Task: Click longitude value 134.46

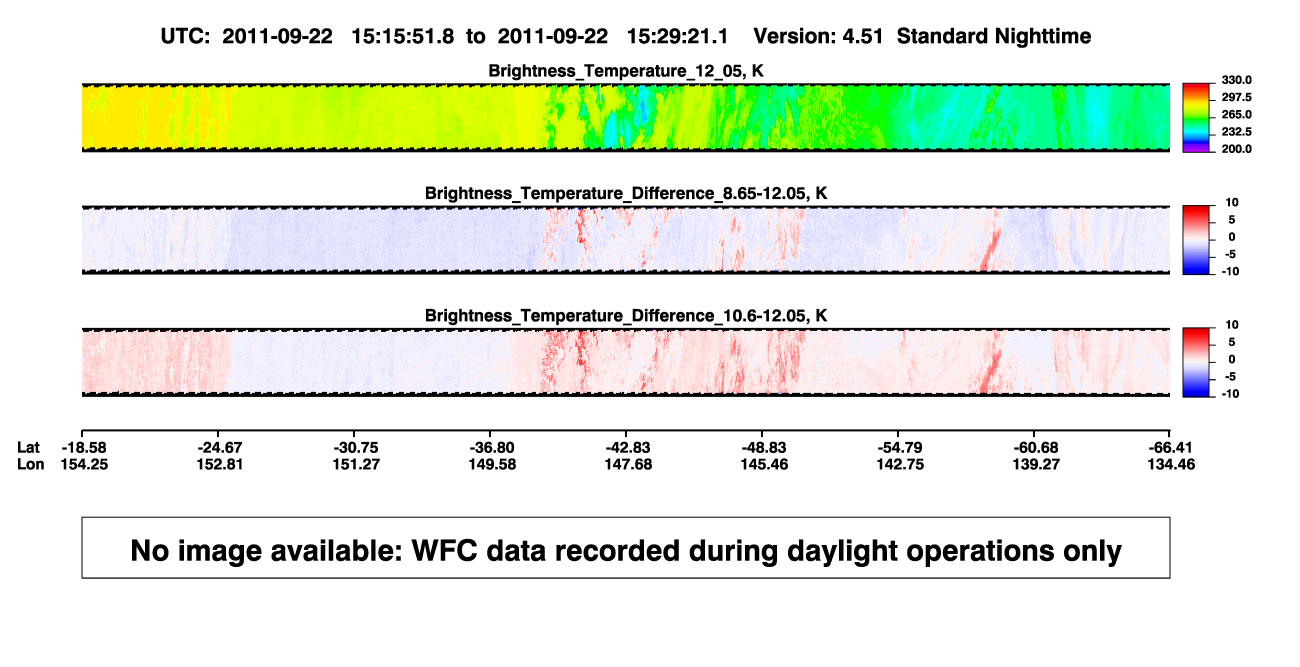Action: pos(1170,464)
